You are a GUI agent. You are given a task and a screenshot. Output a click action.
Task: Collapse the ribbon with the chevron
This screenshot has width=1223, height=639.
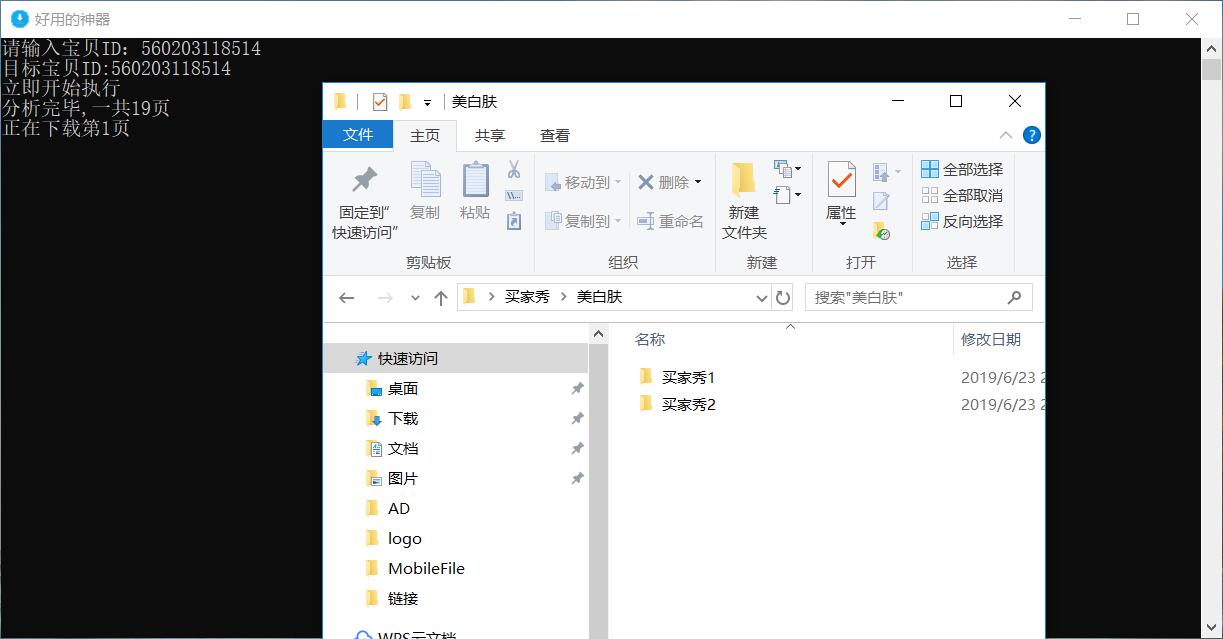point(1006,135)
